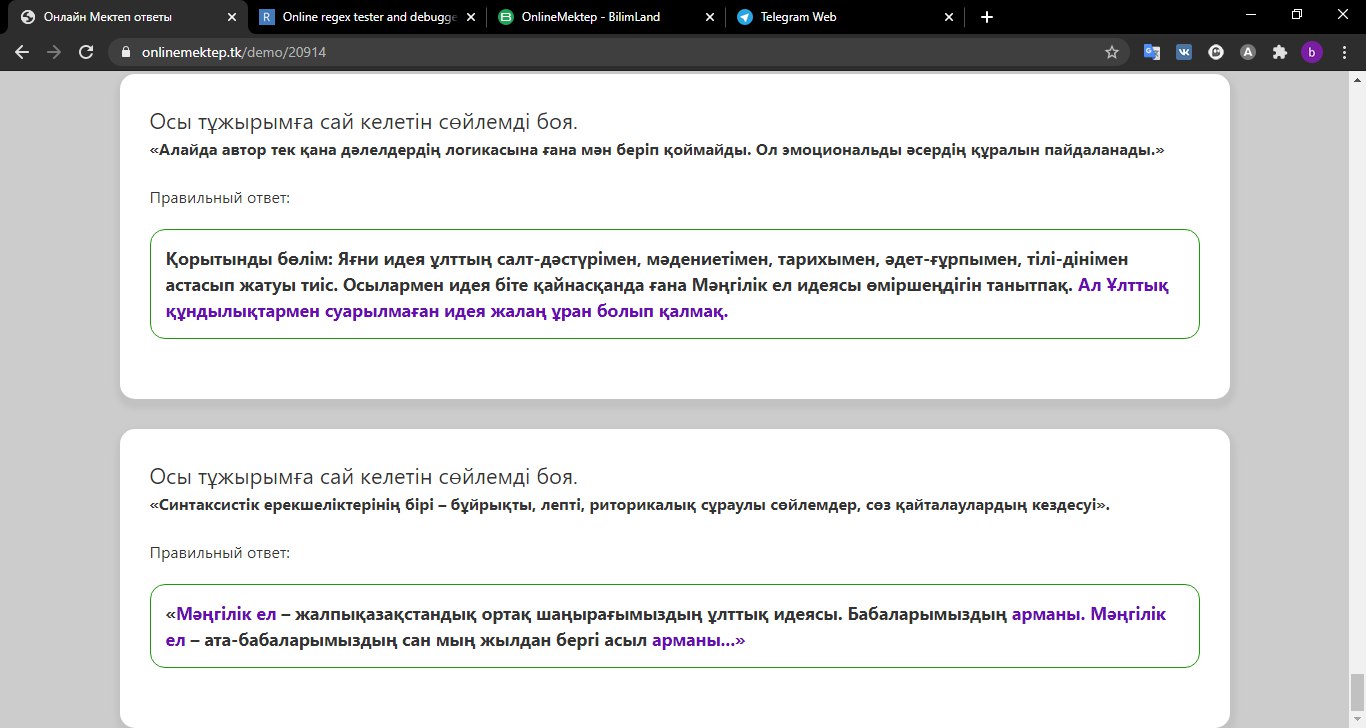Switch to OnlineMektep - BilimLand tab
Screen dimensions: 1366x728
608,17
